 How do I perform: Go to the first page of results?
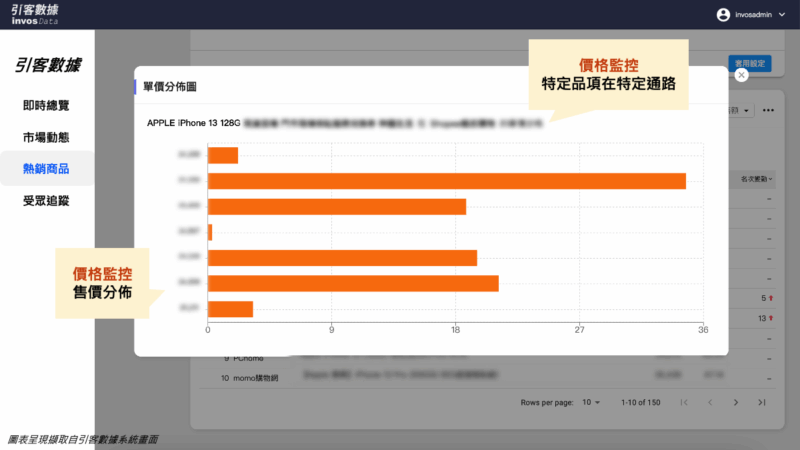[x=684, y=402]
